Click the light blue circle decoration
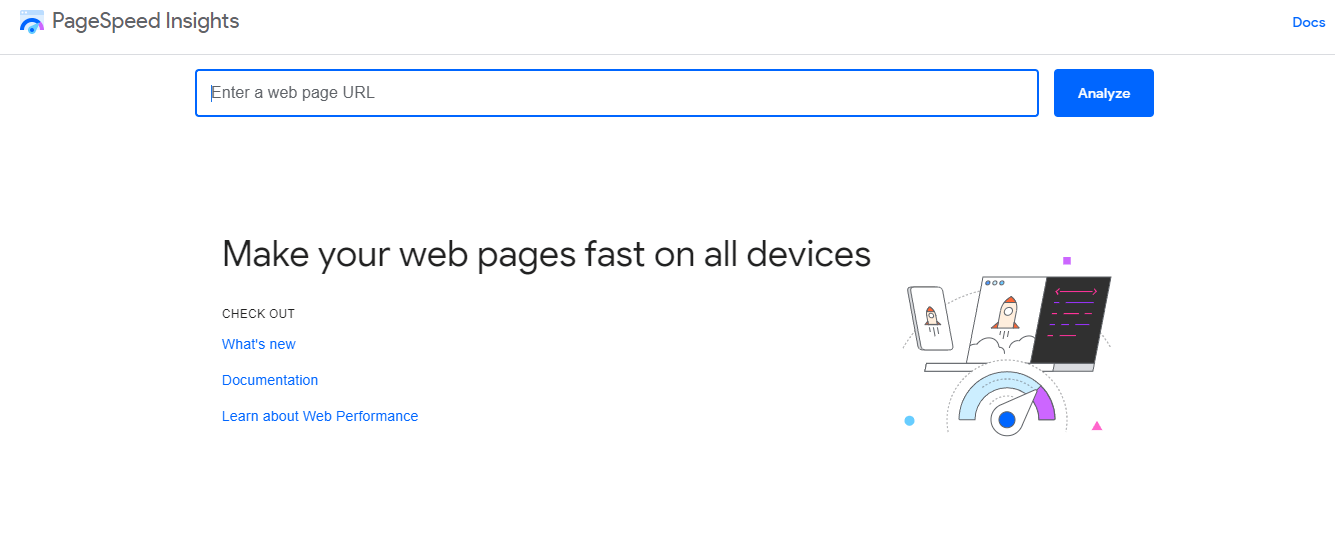 pyautogui.click(x=909, y=421)
